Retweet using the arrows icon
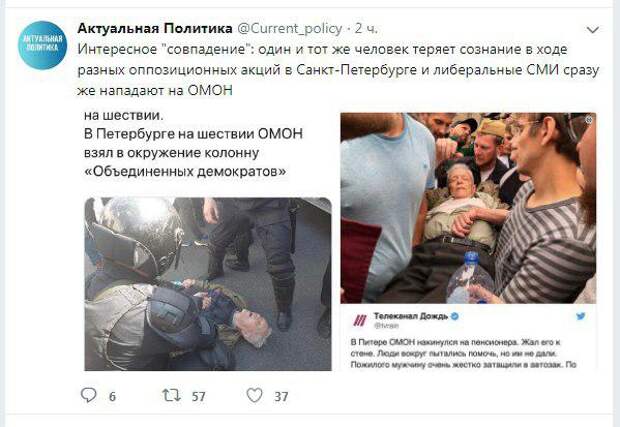 (x=172, y=395)
